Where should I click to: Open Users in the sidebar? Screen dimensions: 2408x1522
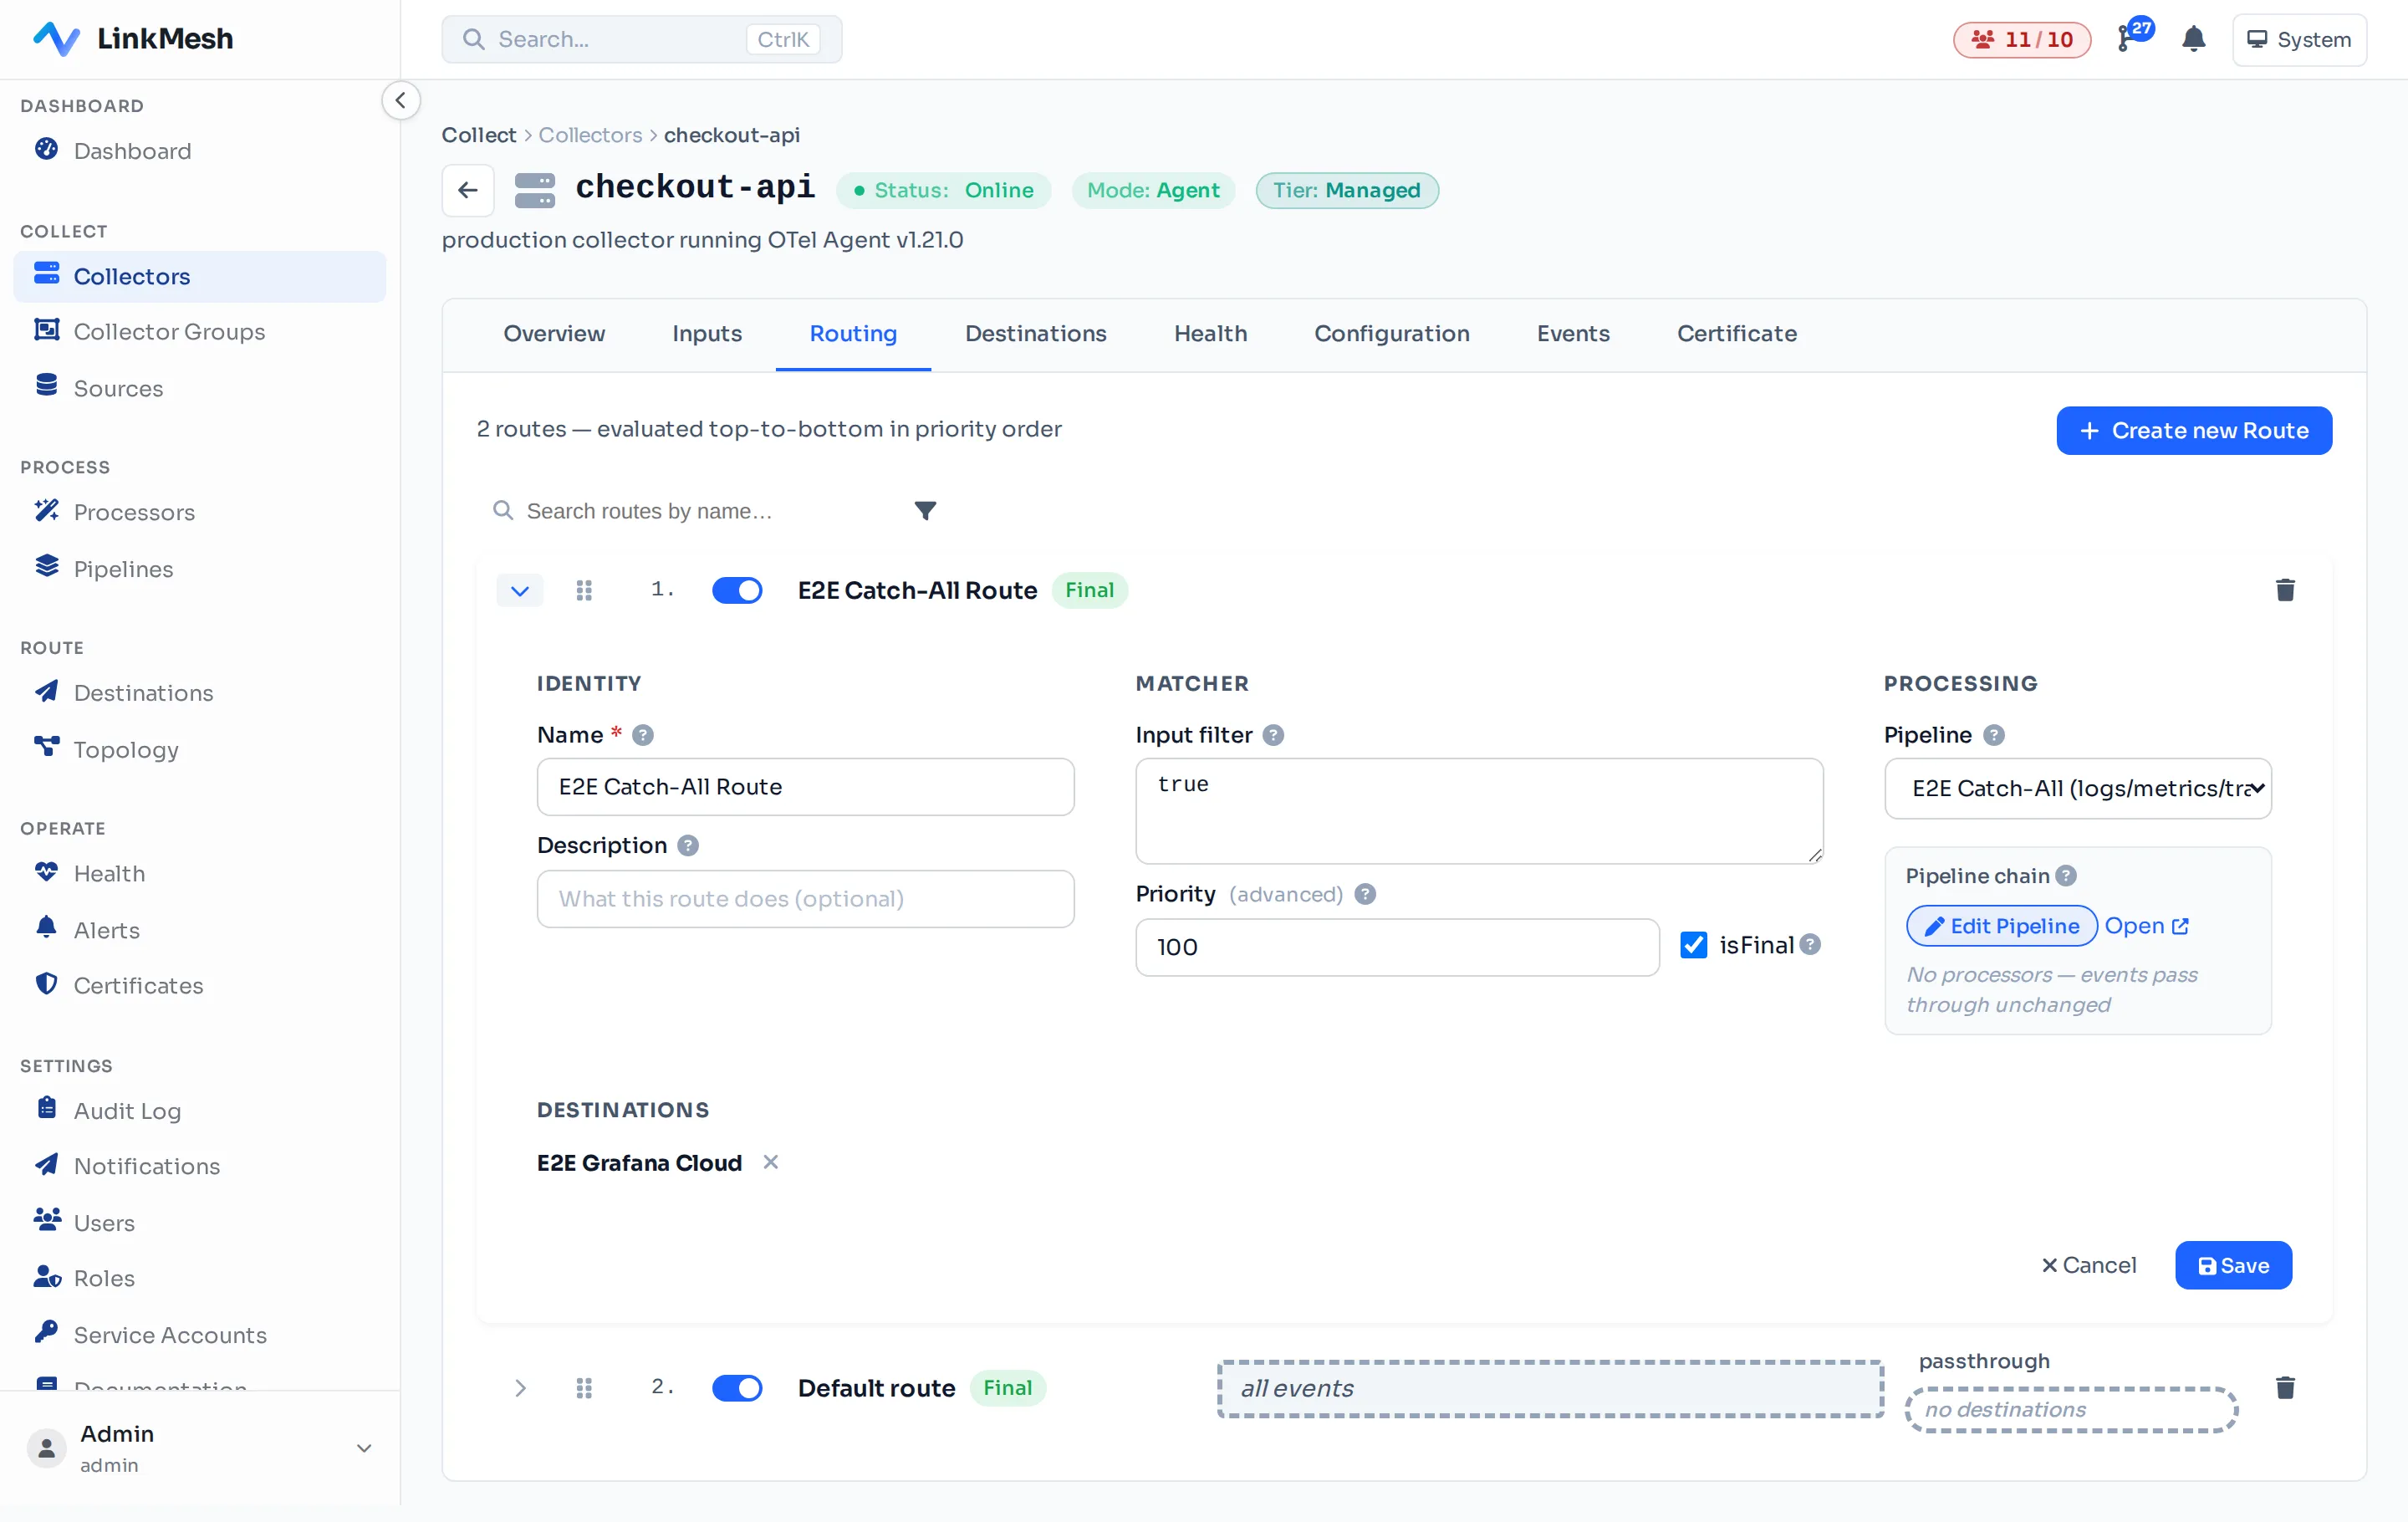pyautogui.click(x=199, y=1223)
